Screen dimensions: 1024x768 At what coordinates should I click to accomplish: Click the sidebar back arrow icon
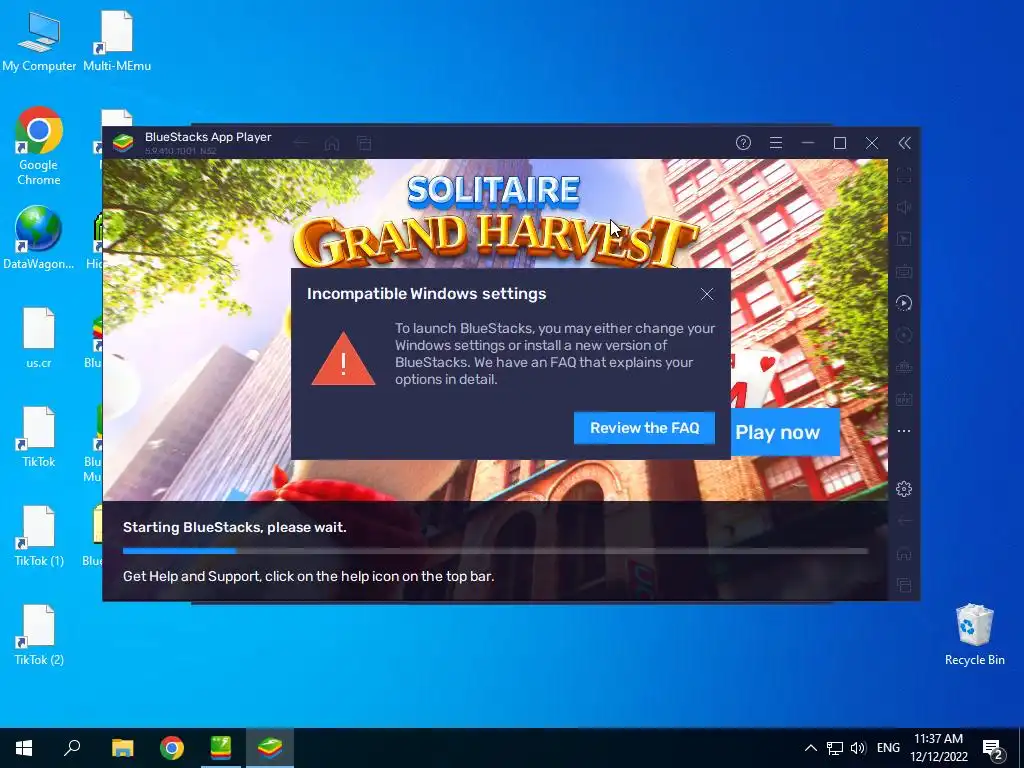(904, 521)
